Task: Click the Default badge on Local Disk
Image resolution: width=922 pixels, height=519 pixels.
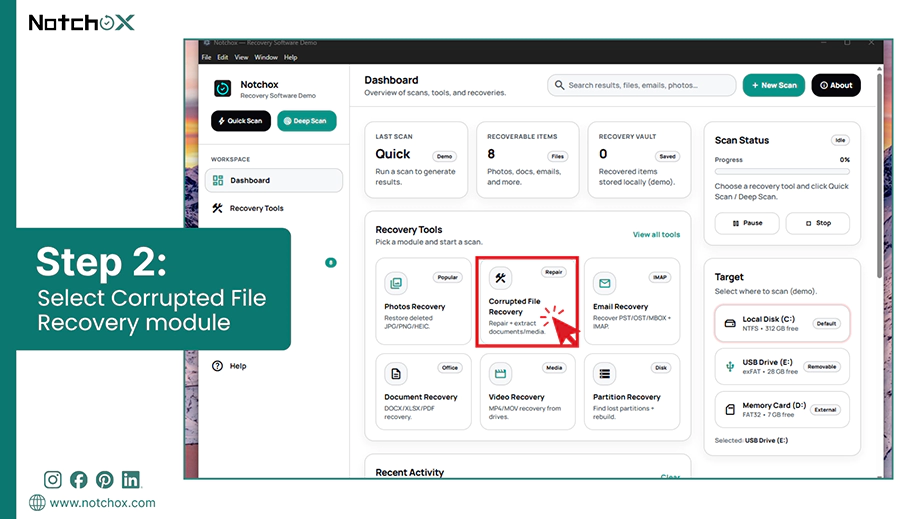Action: [826, 324]
